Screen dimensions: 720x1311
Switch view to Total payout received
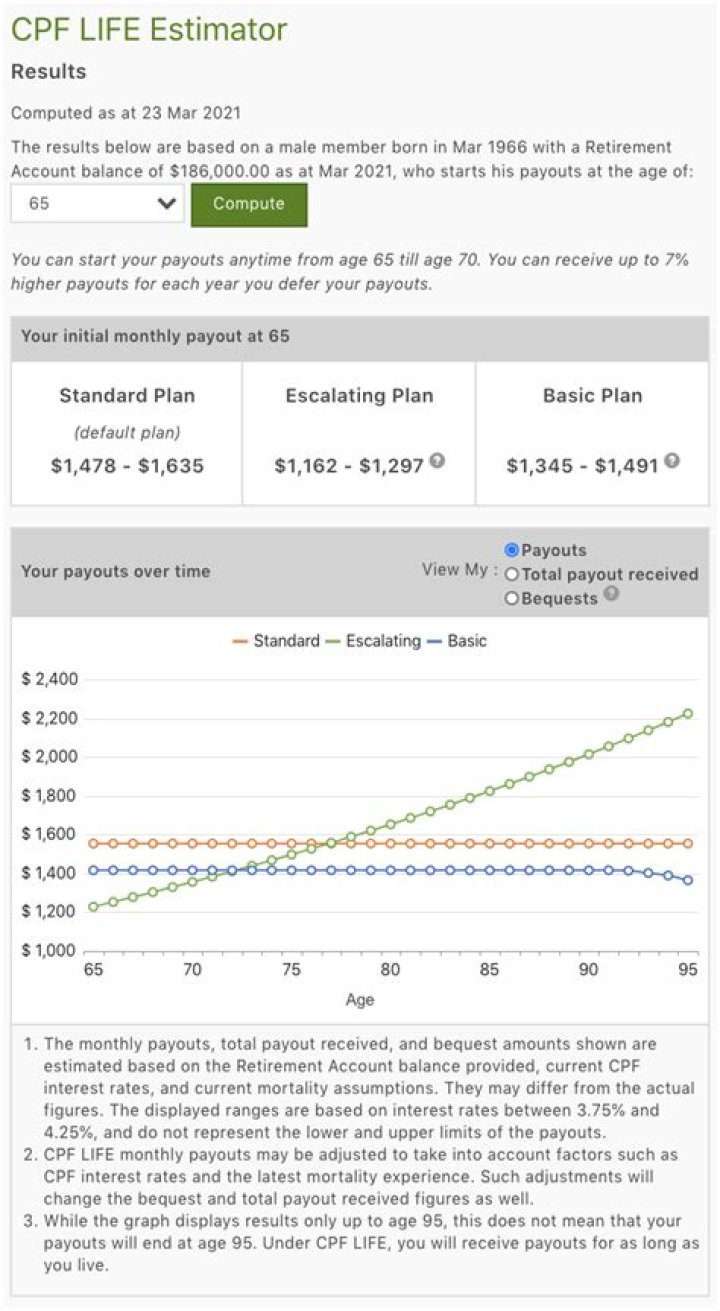coord(511,574)
